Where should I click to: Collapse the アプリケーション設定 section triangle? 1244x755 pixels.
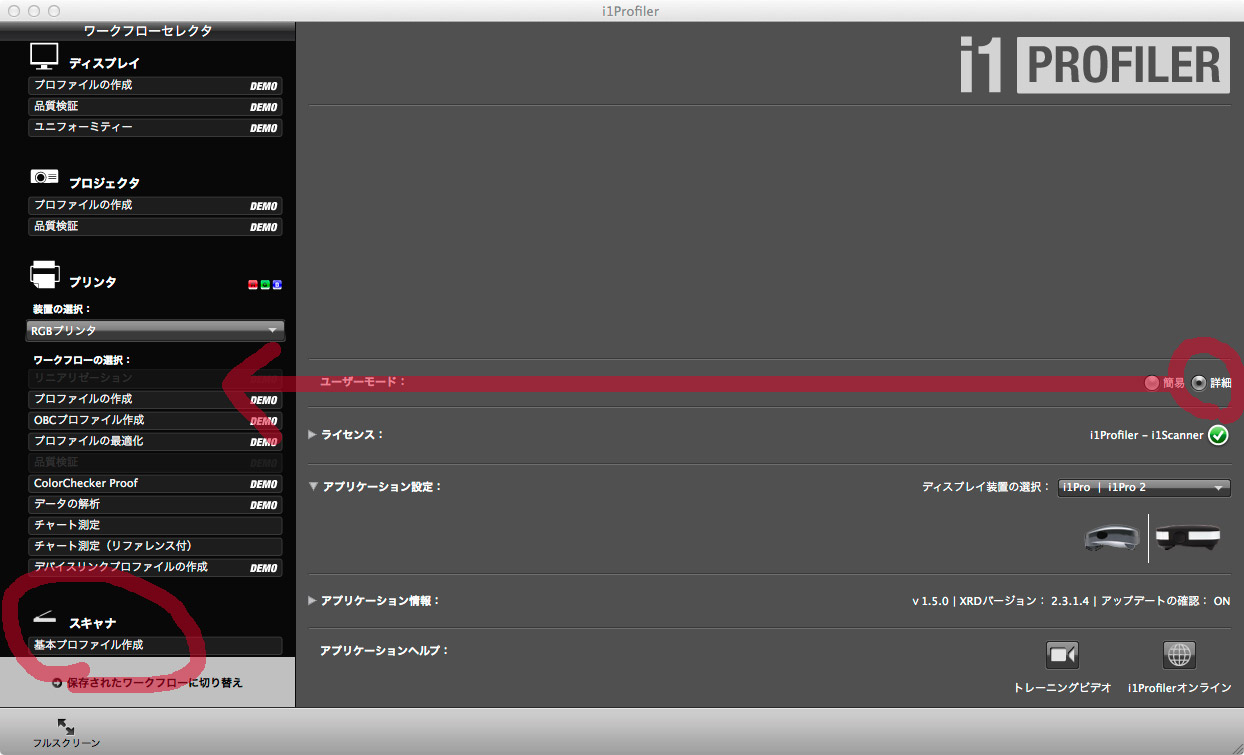pyautogui.click(x=313, y=487)
